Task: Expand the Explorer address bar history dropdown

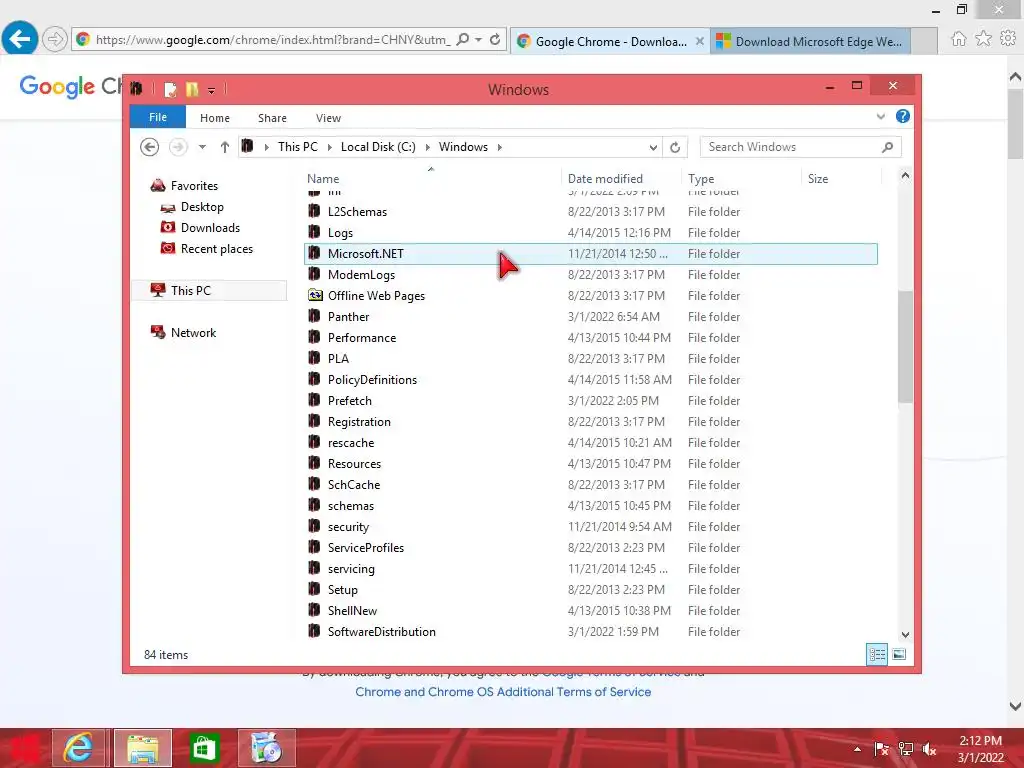Action: click(x=653, y=147)
